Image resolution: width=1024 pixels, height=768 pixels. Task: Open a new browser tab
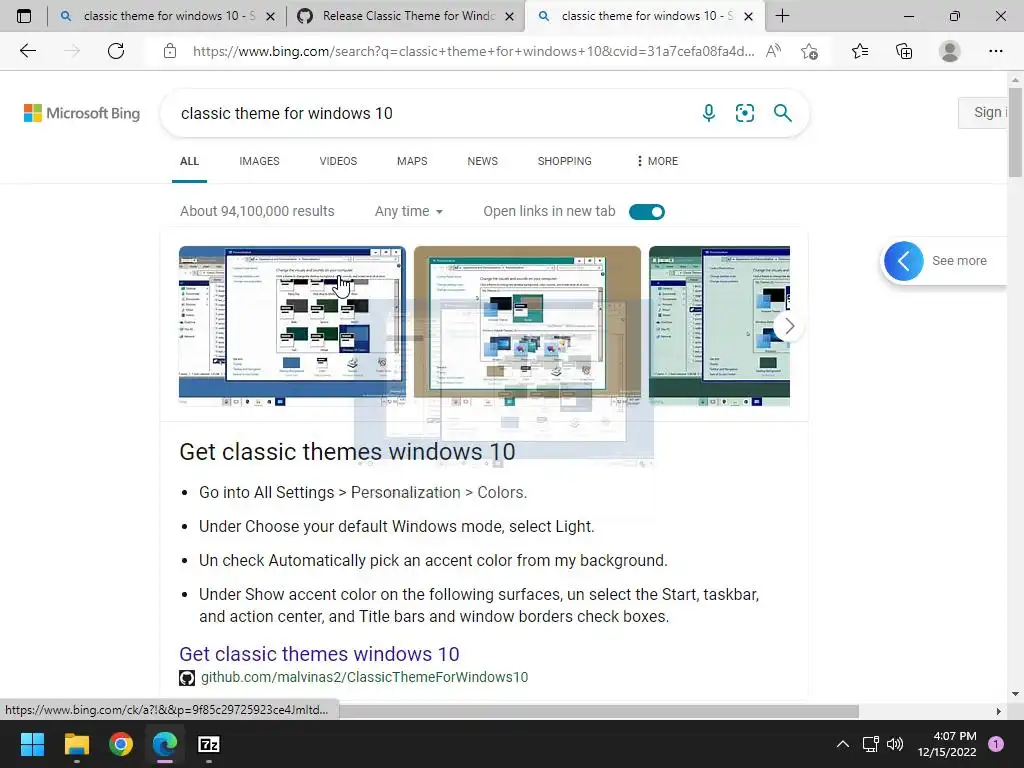tap(782, 16)
